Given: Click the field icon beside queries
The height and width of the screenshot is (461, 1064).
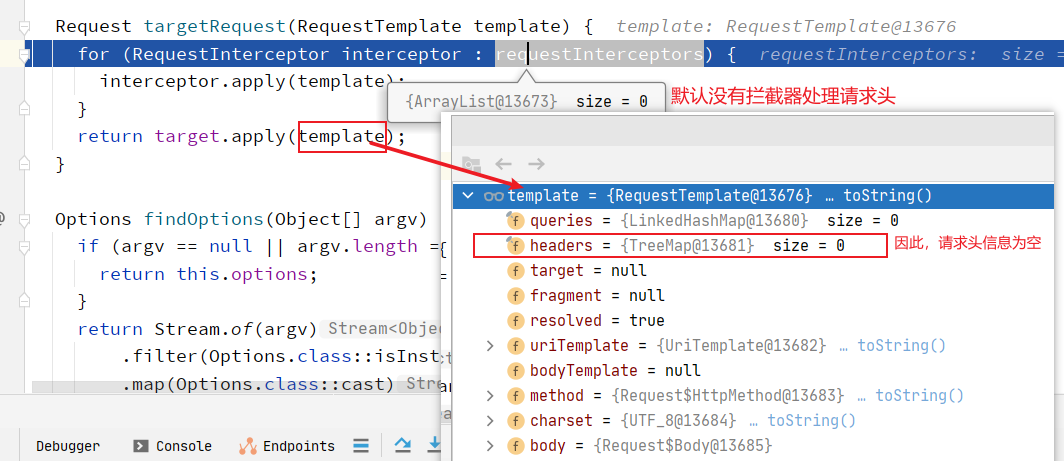Looking at the screenshot, I should click(516, 221).
